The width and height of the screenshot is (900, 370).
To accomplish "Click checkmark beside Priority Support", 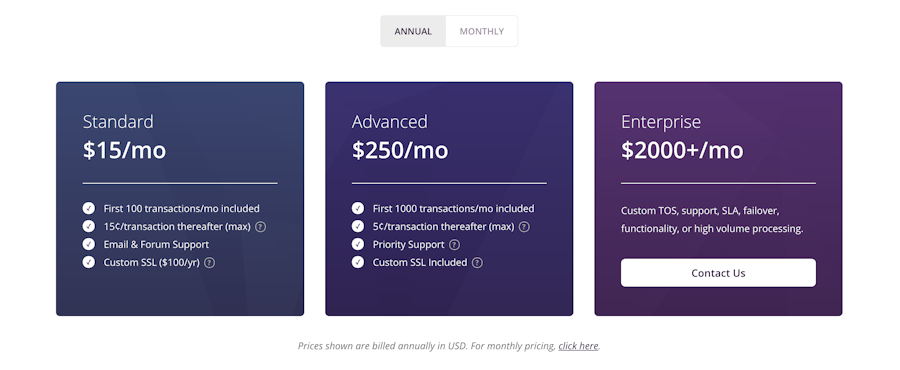I will click(x=358, y=244).
